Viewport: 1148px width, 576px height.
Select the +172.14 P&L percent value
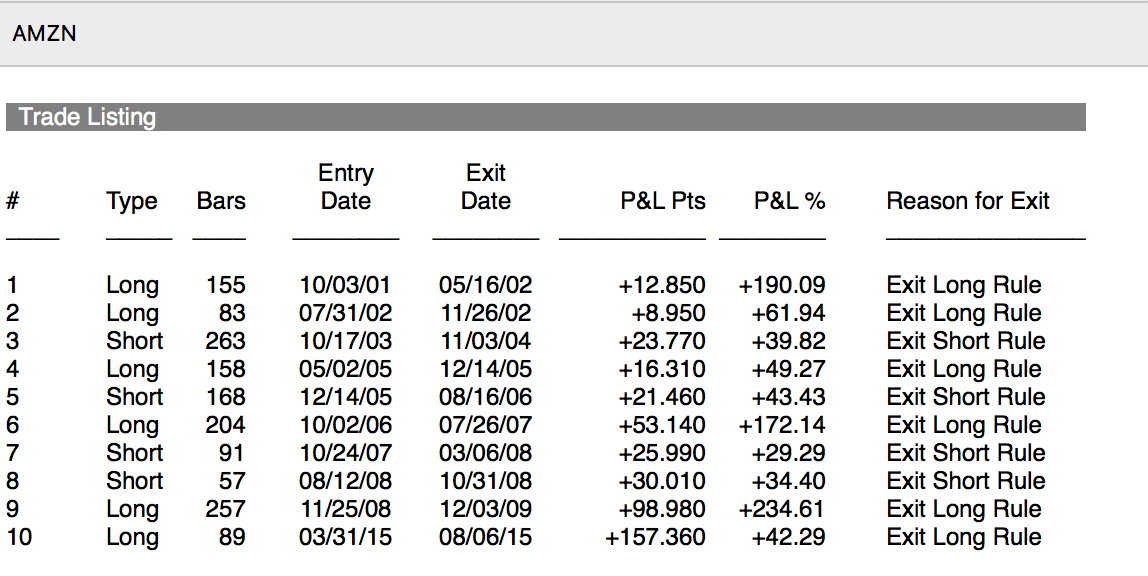click(782, 425)
